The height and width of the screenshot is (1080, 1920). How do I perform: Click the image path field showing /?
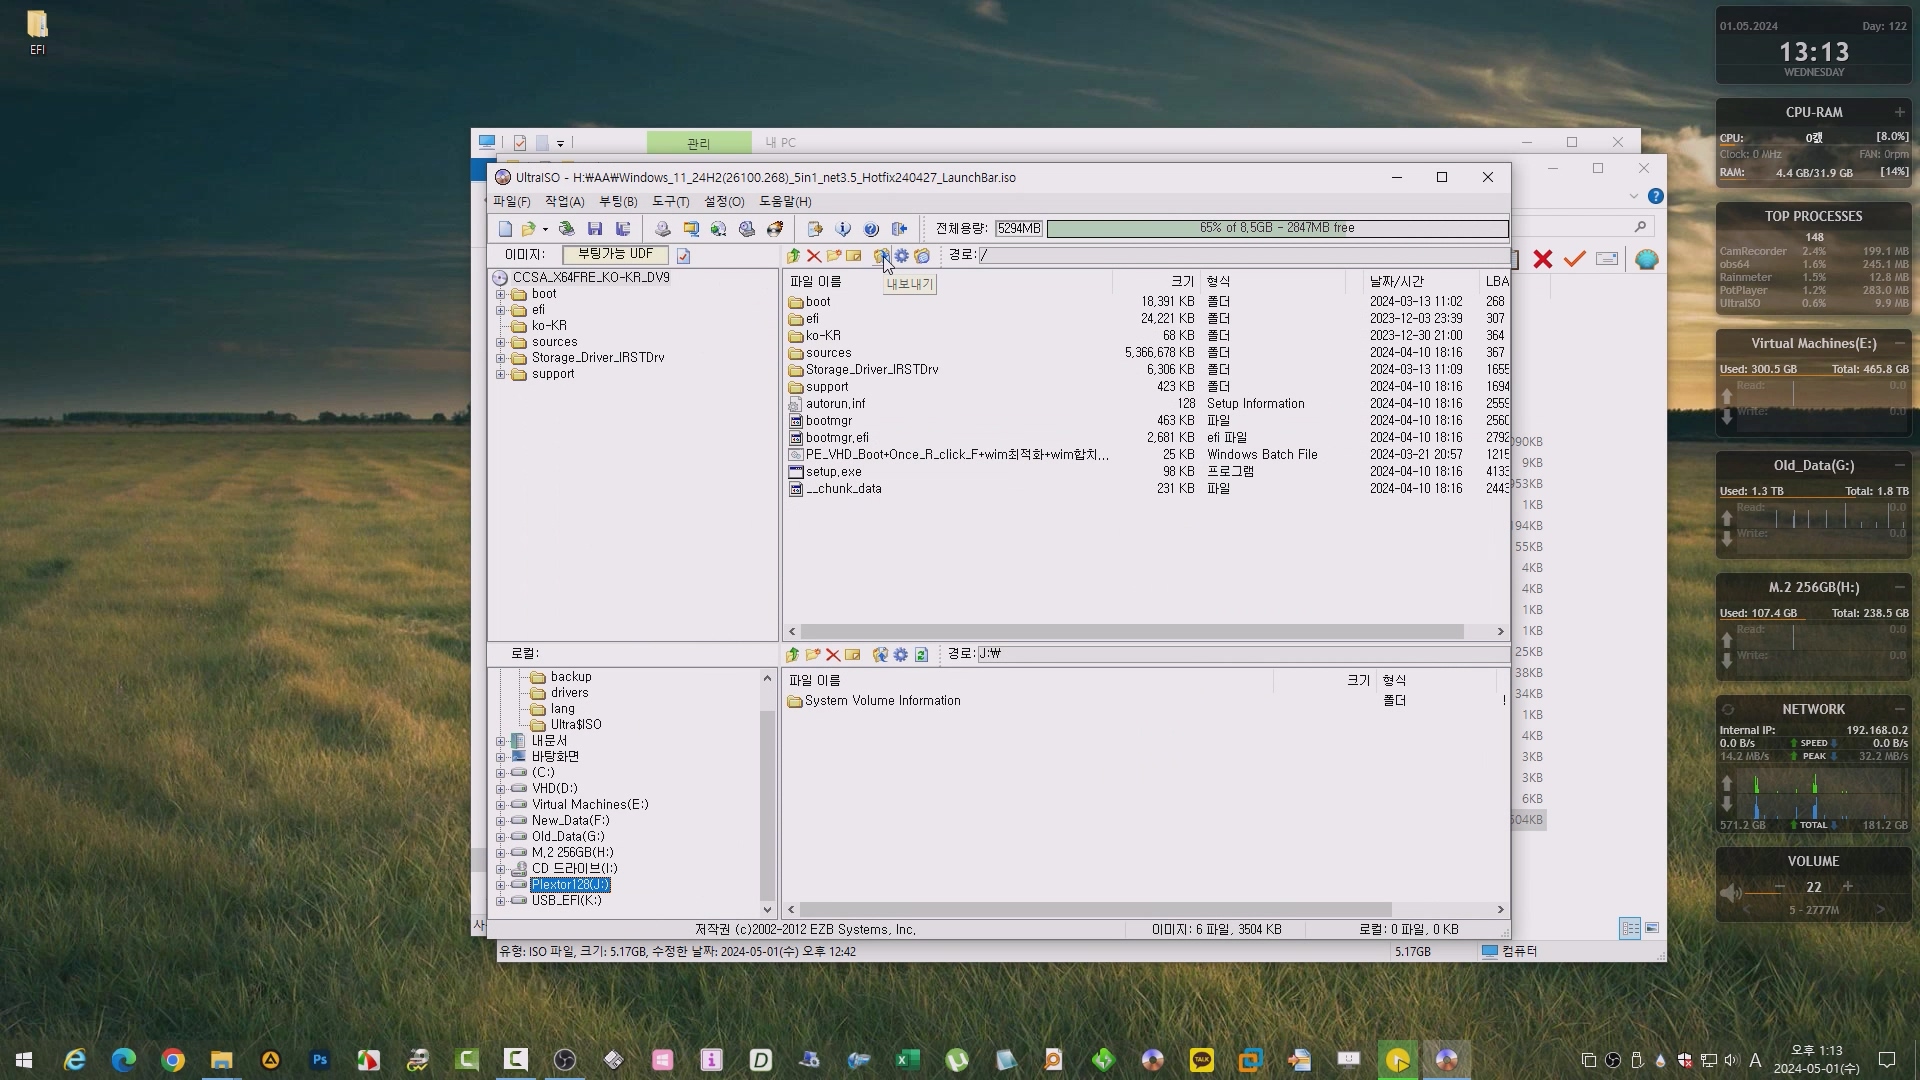tap(1240, 255)
